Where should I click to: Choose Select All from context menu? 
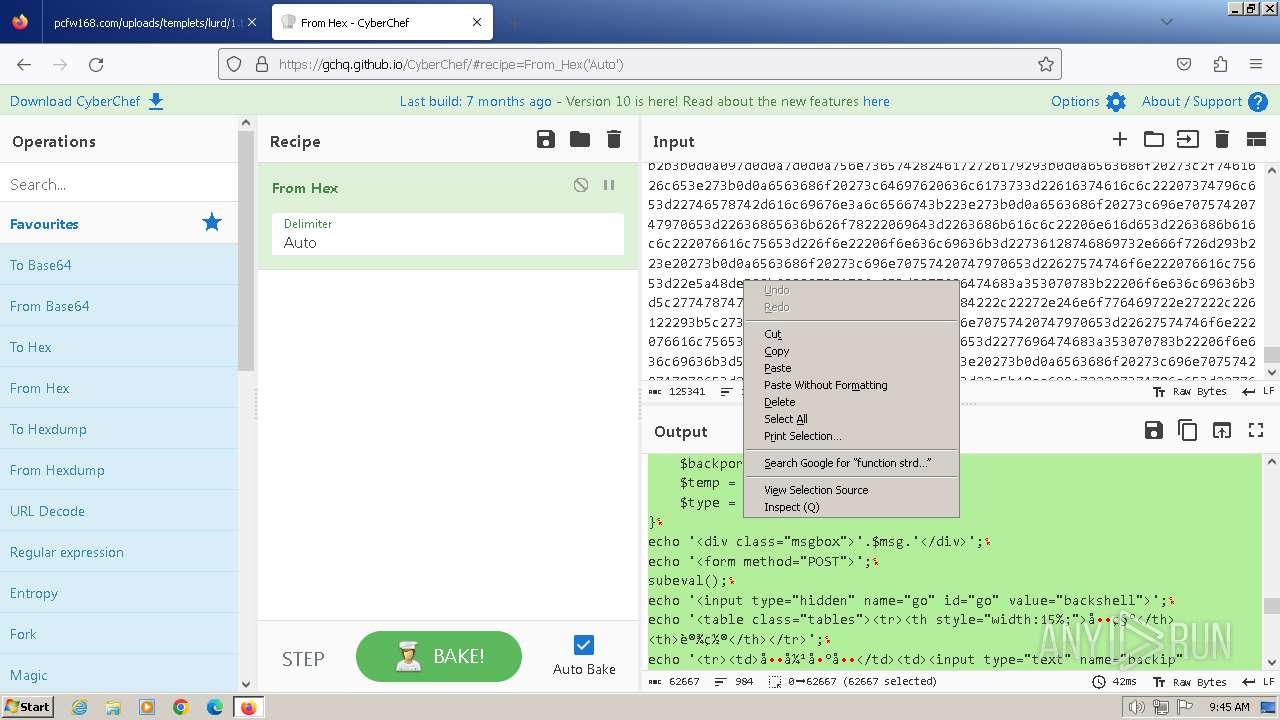[851, 419]
